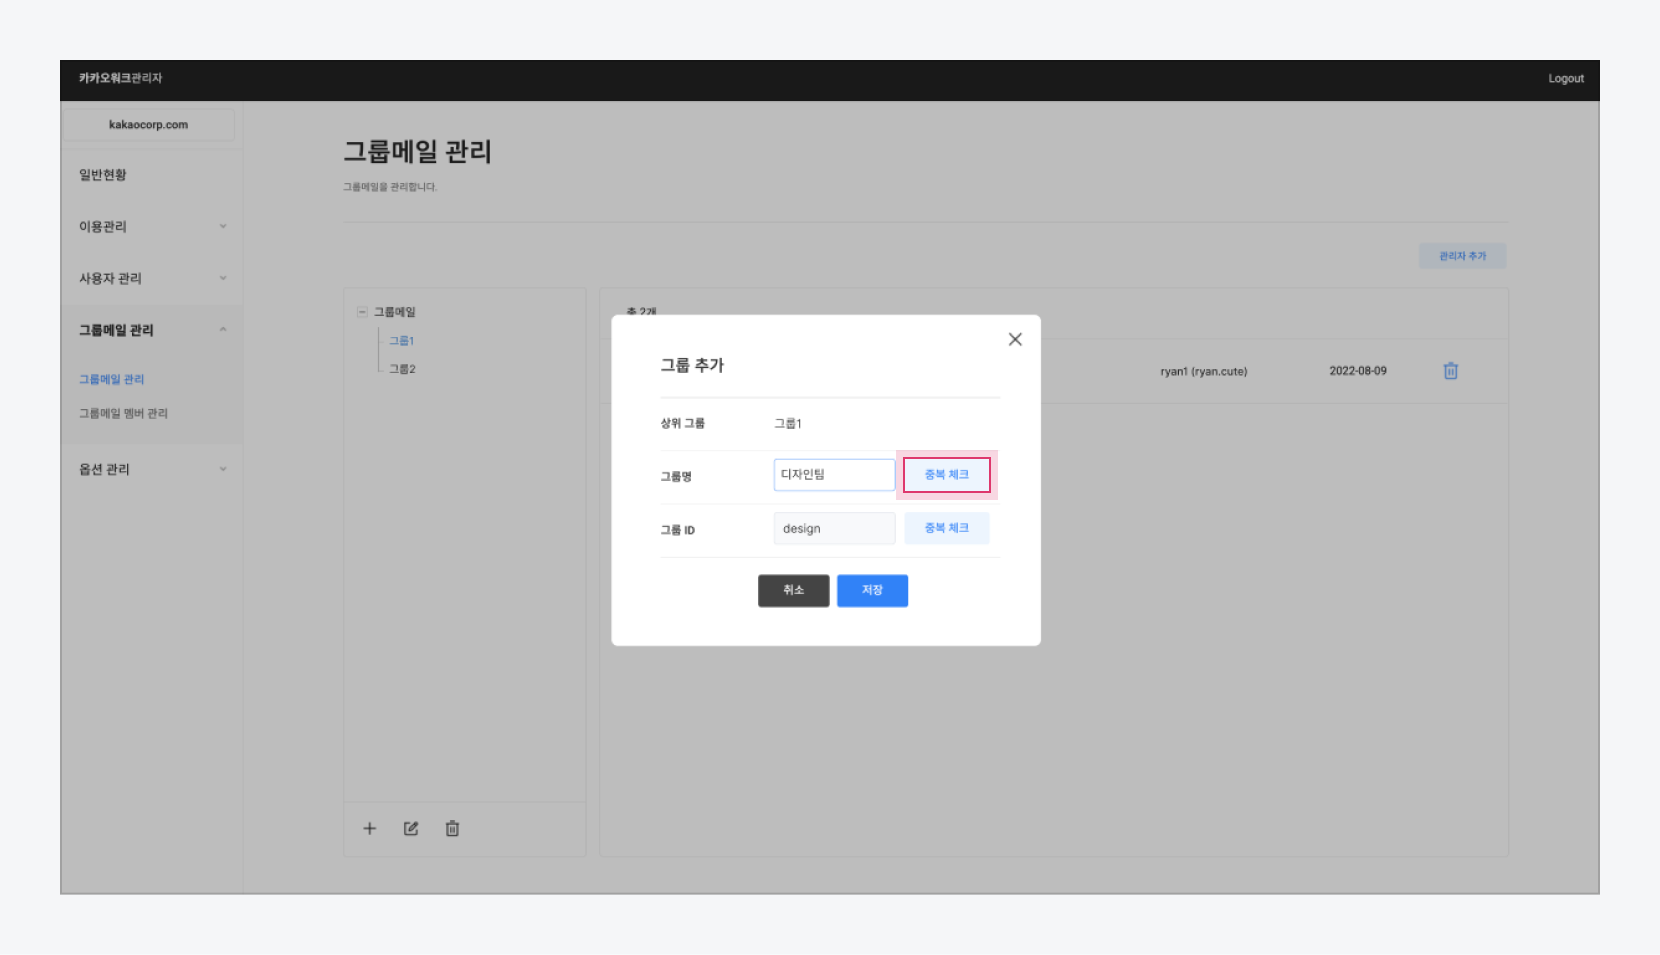Click the edit pencil icon below tree
This screenshot has height=955, width=1660.
411,829
